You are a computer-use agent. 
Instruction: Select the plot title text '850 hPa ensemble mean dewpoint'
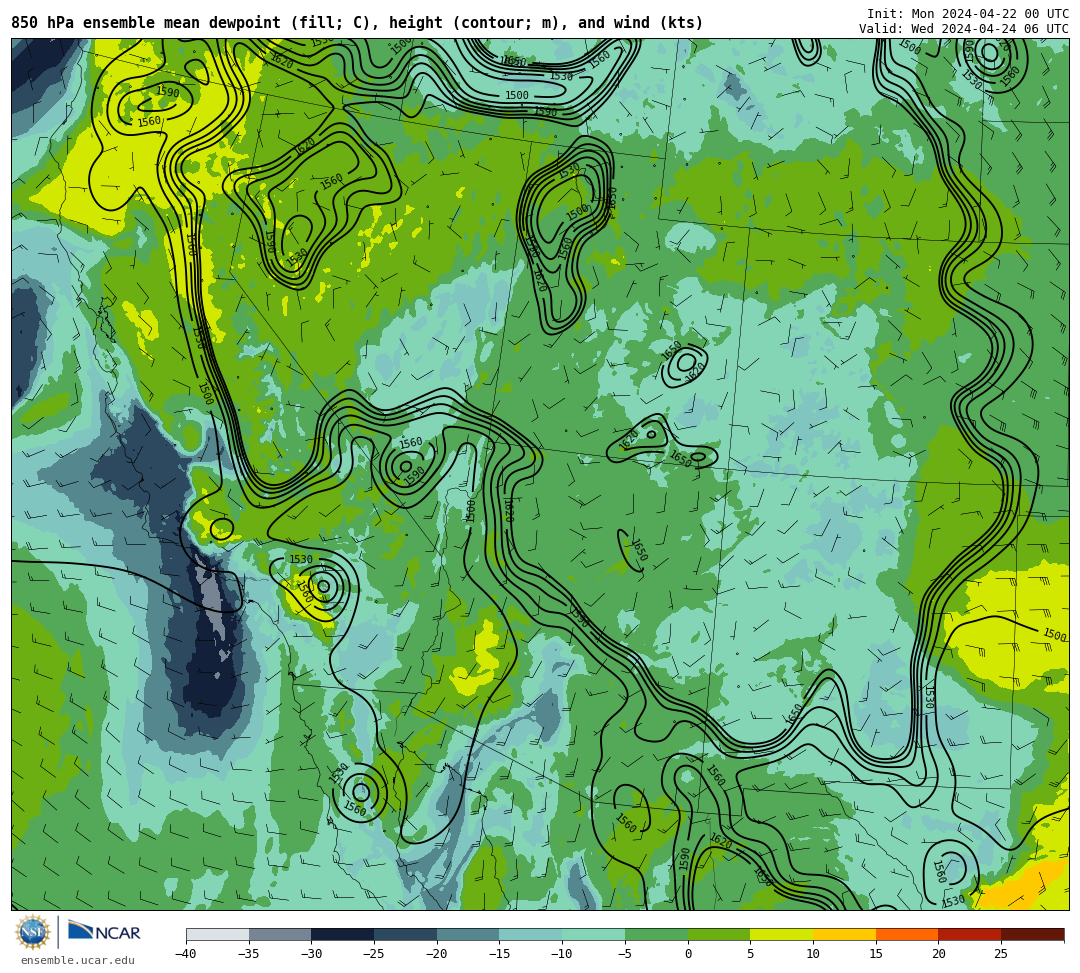click(x=146, y=23)
